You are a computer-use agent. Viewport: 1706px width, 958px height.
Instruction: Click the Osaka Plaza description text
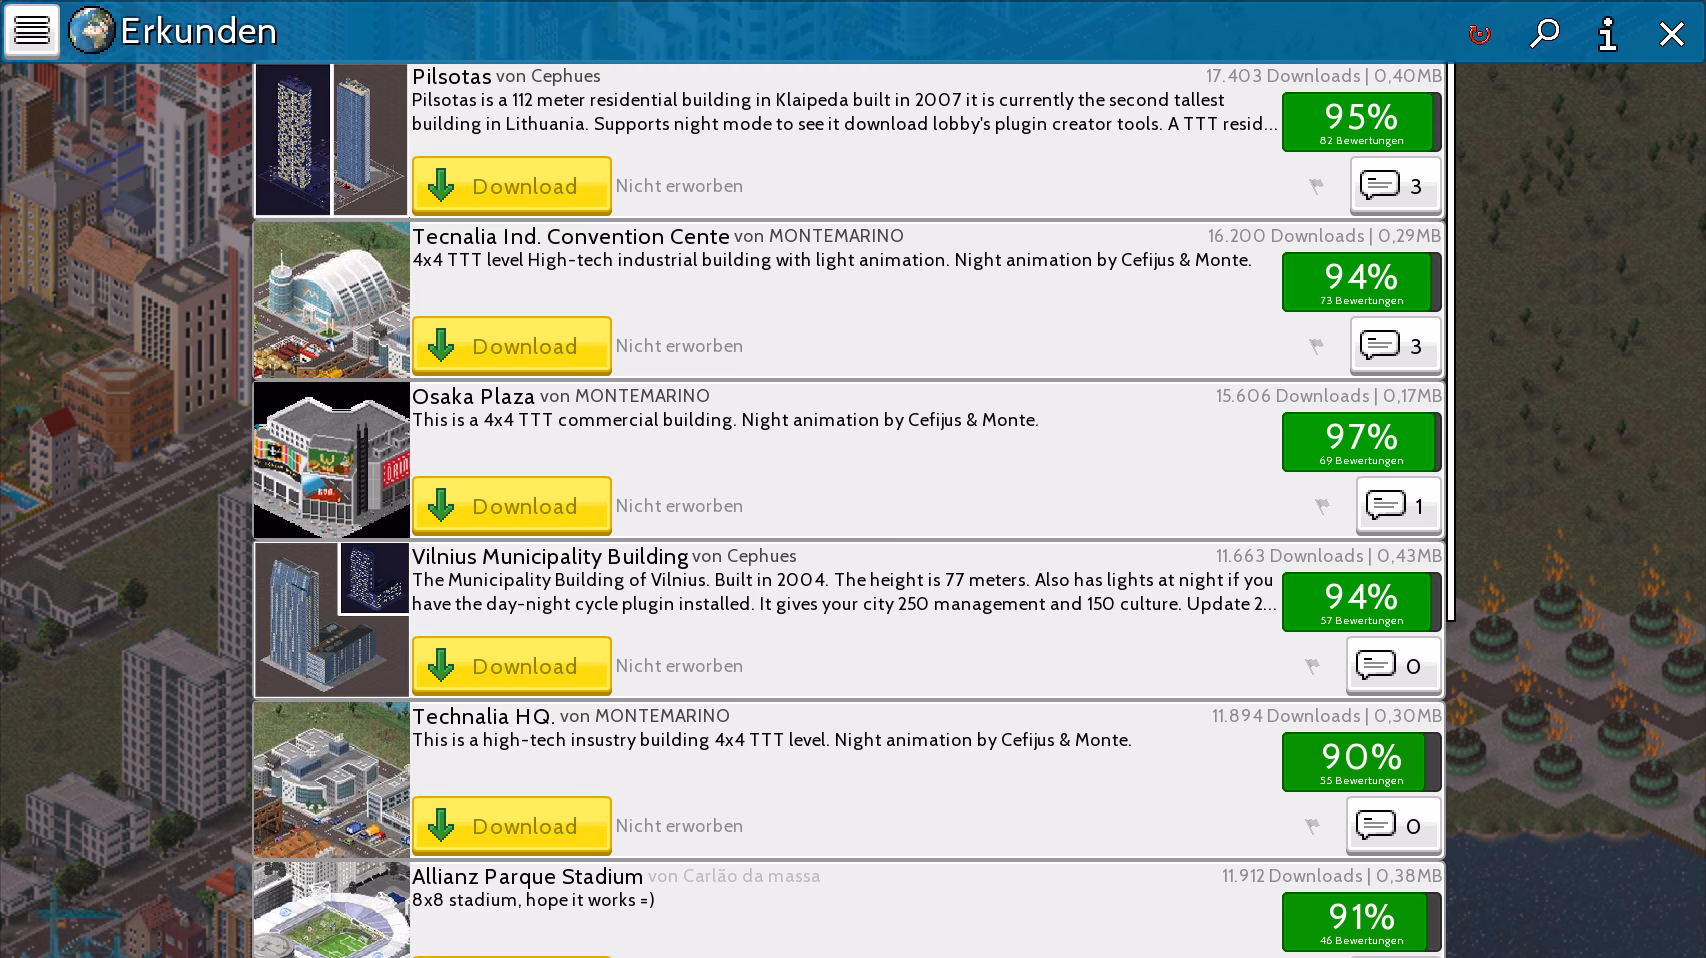(725, 420)
